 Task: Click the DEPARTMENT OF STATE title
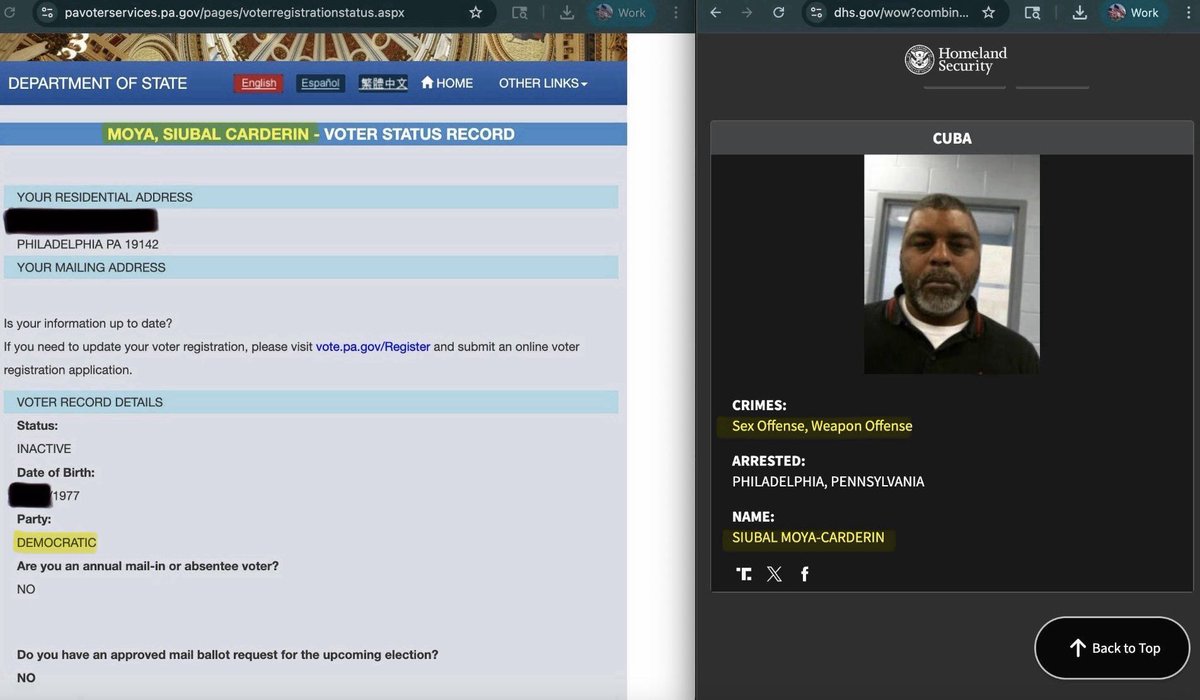[98, 83]
